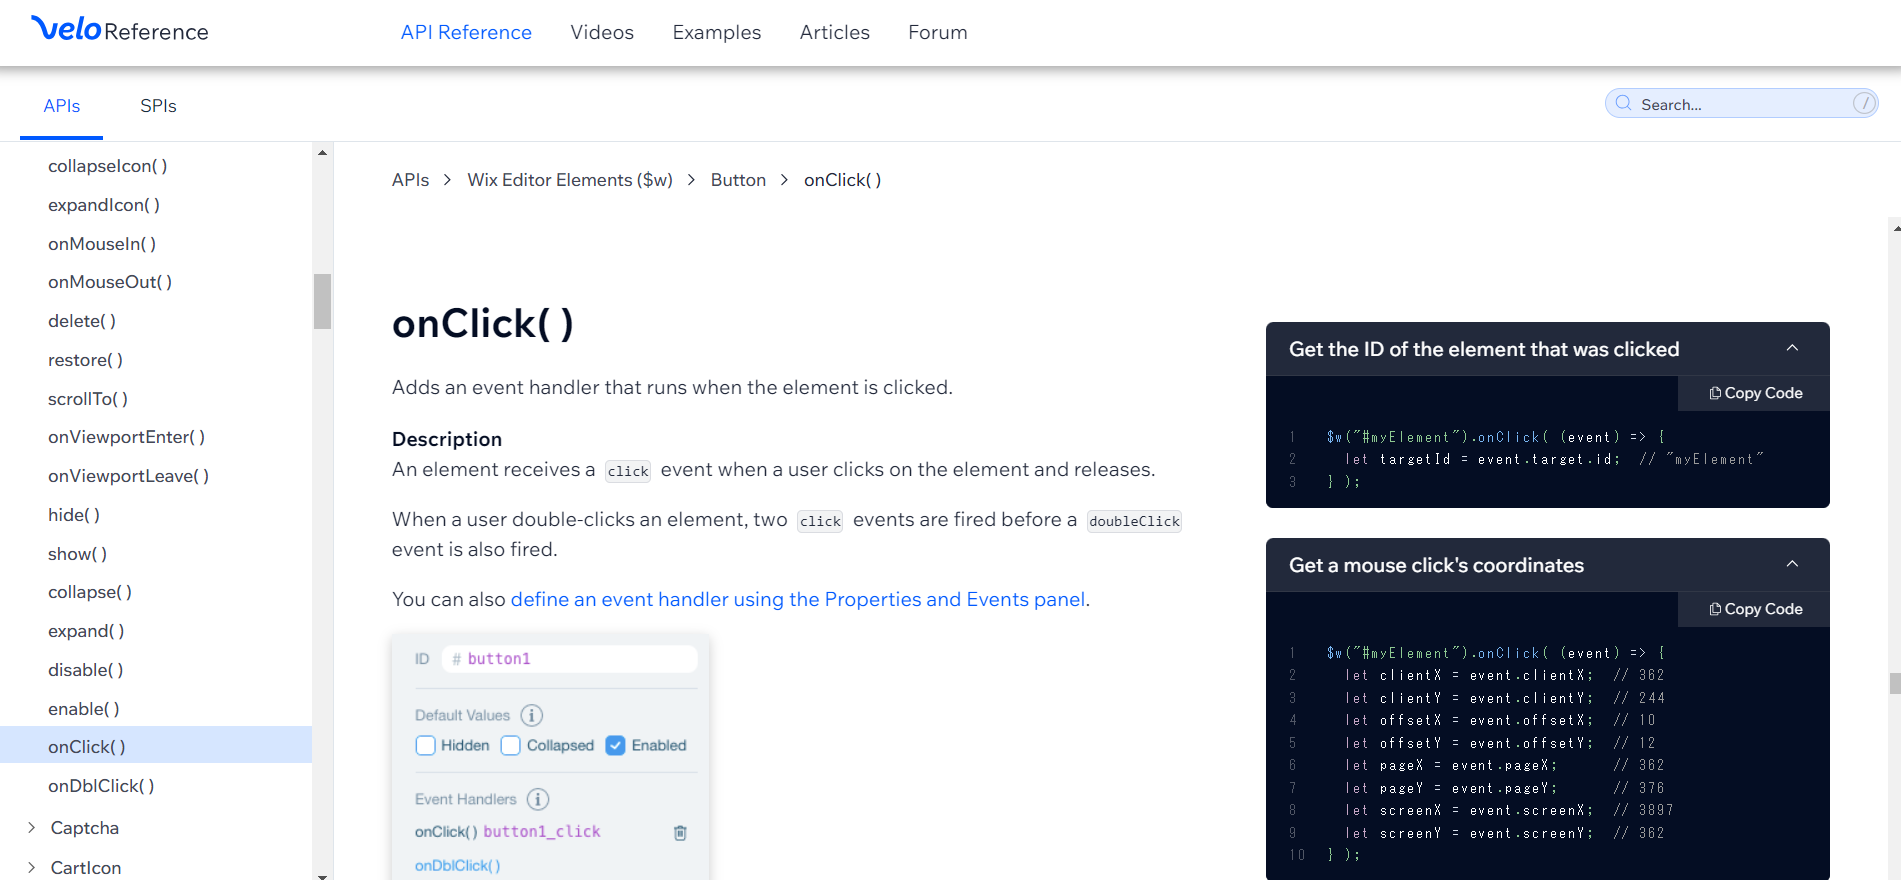
Task: Go to Wix Editor Elements ($w) breadcrumb
Action: (570, 180)
